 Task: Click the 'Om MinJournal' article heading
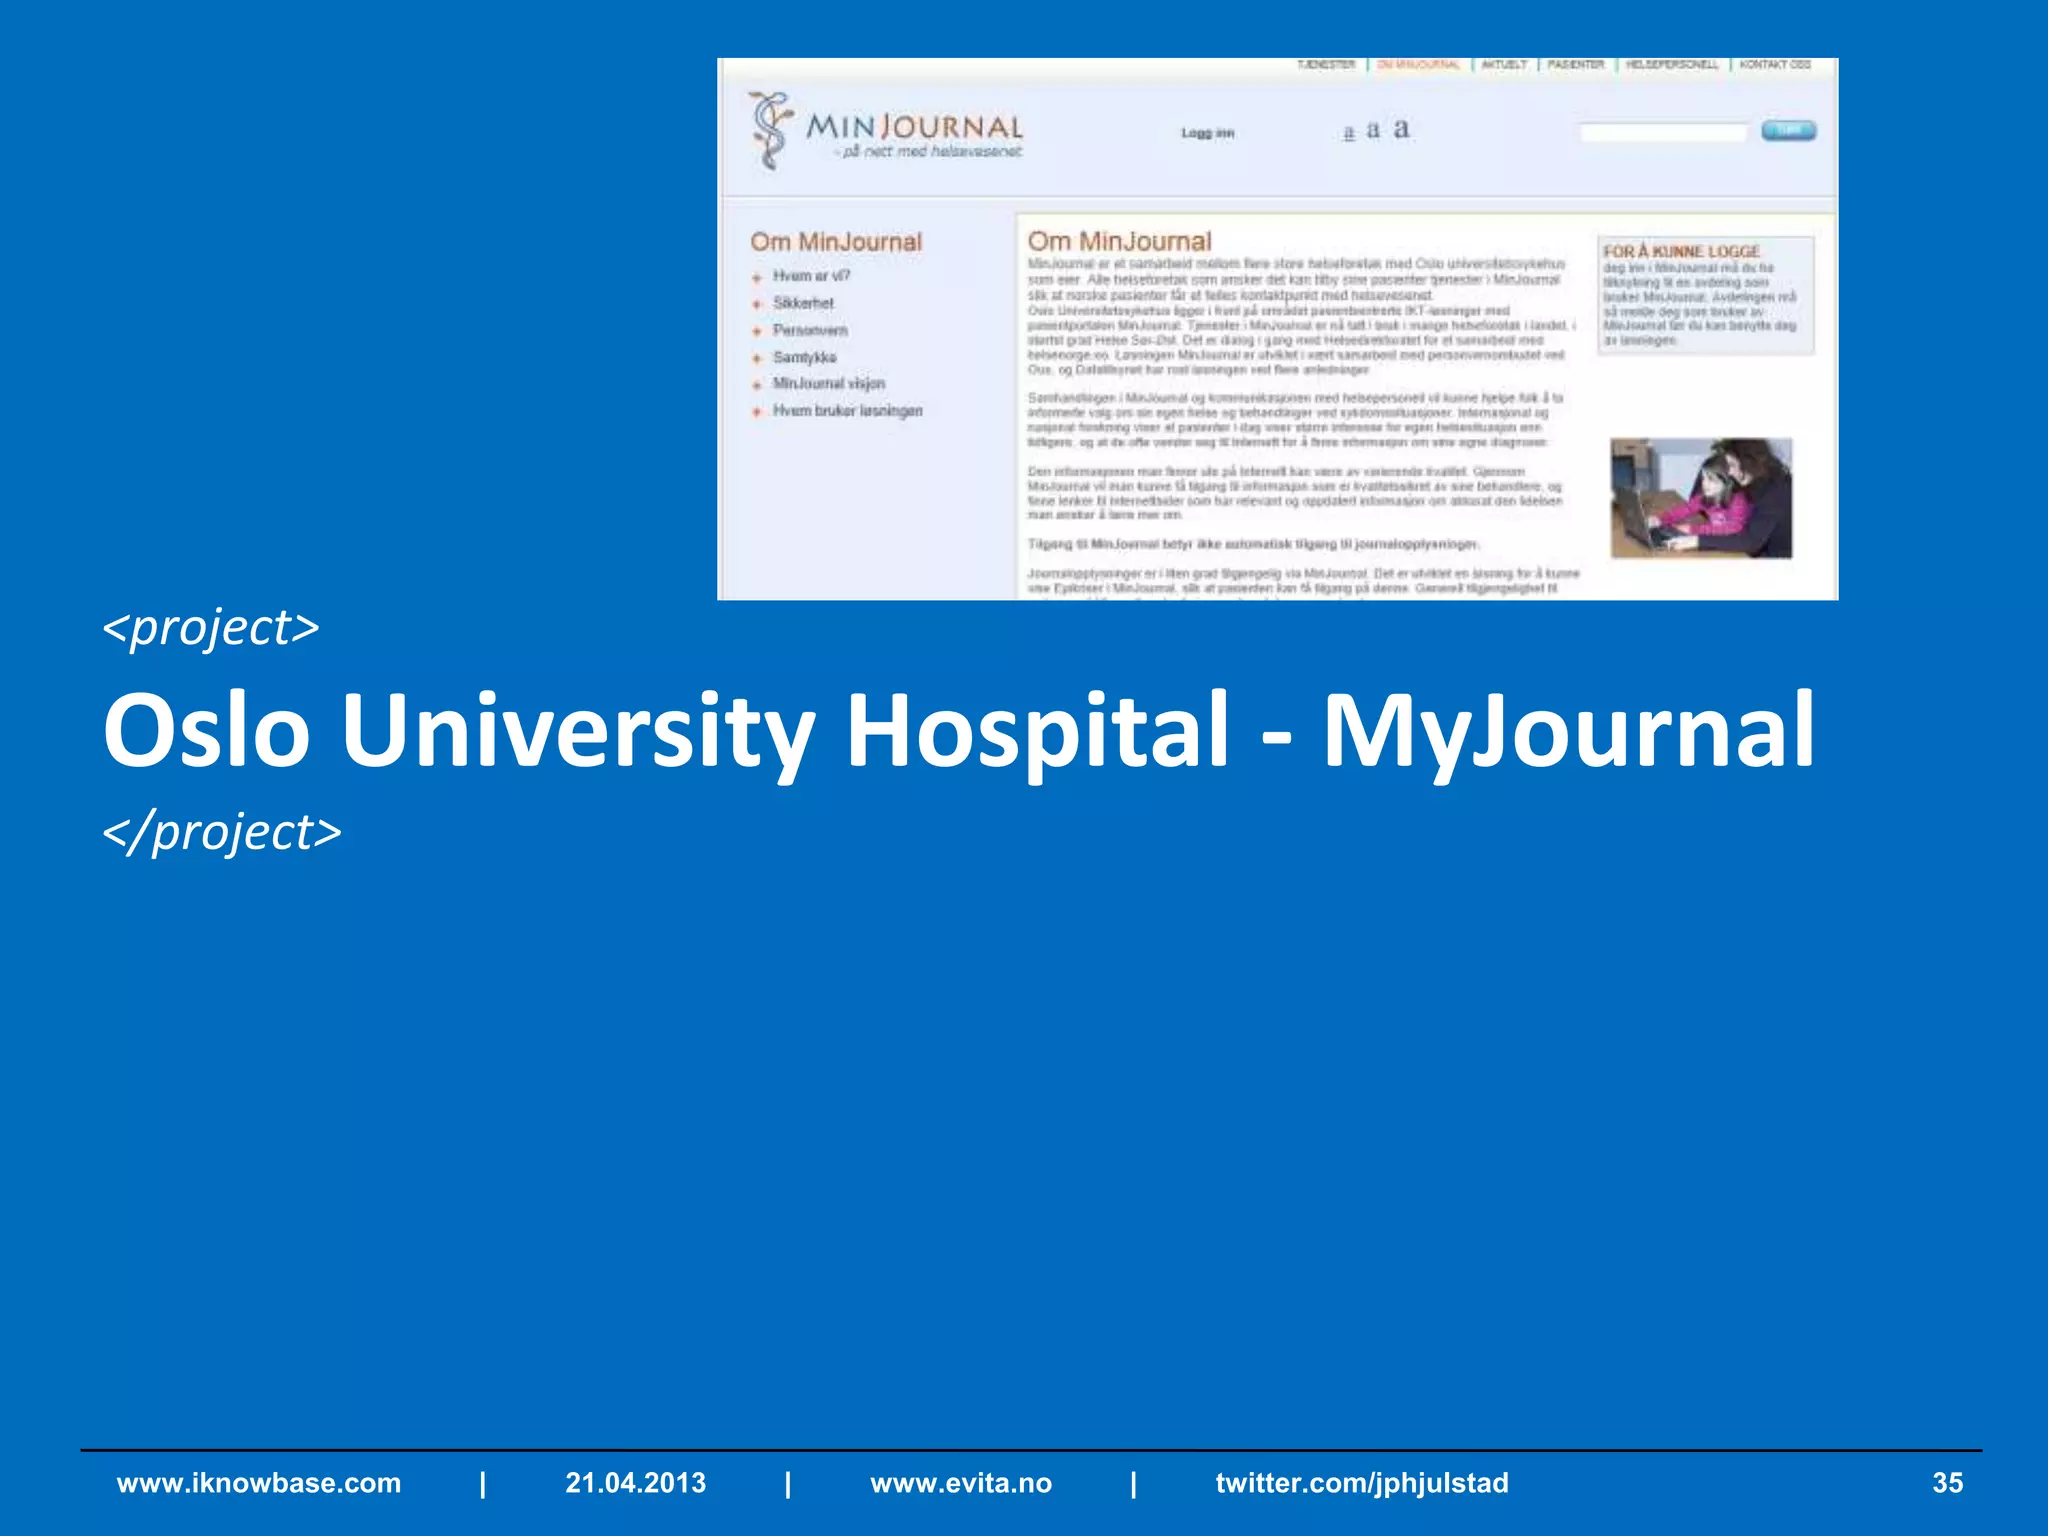tap(1119, 241)
